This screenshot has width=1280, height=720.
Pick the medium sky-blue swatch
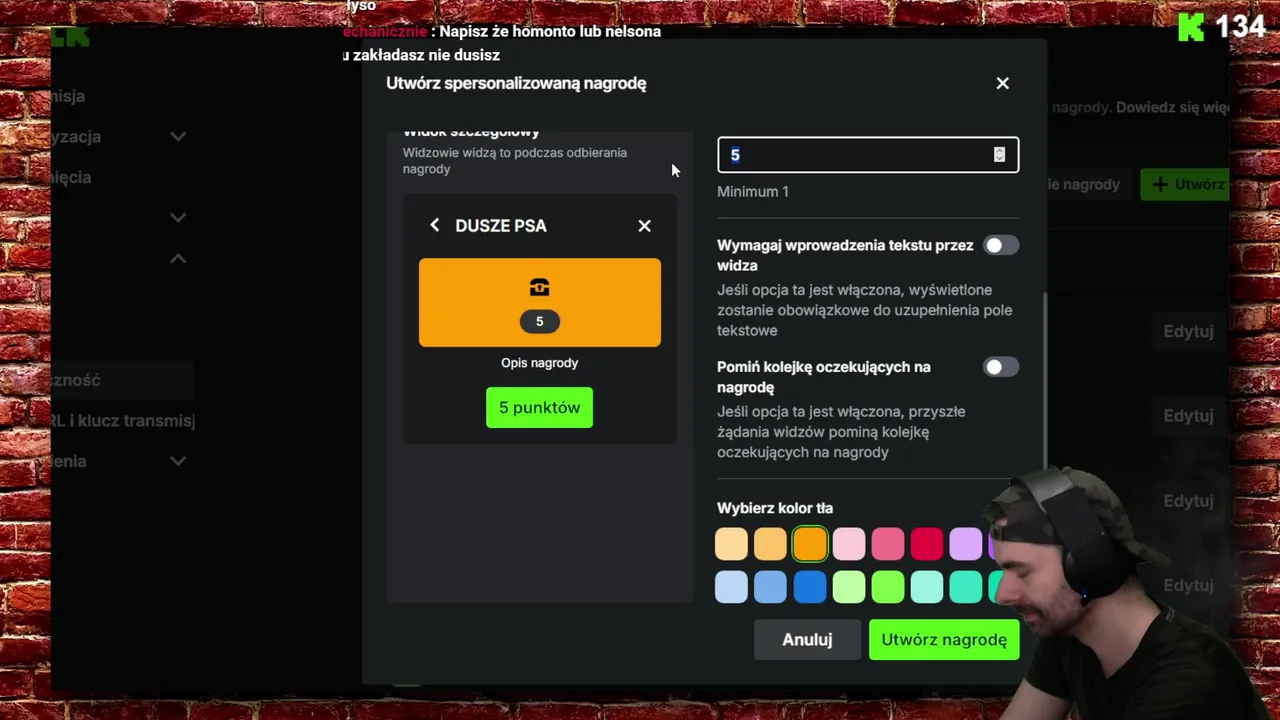pos(770,587)
